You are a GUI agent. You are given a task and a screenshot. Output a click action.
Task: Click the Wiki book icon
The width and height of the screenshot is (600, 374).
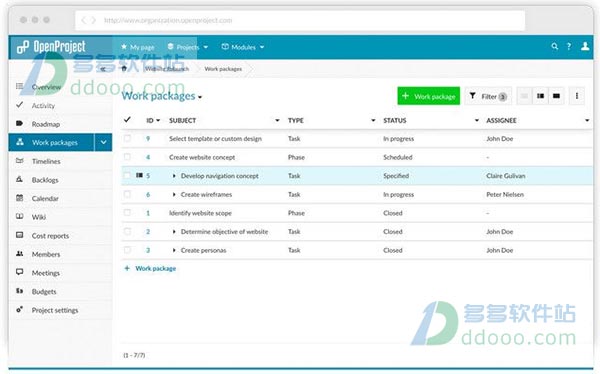pyautogui.click(x=20, y=216)
